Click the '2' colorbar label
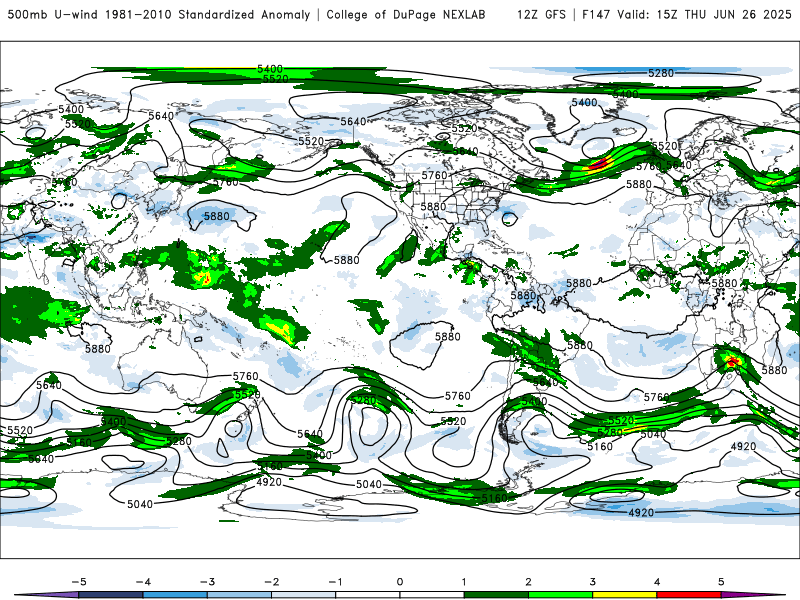 click(x=528, y=582)
